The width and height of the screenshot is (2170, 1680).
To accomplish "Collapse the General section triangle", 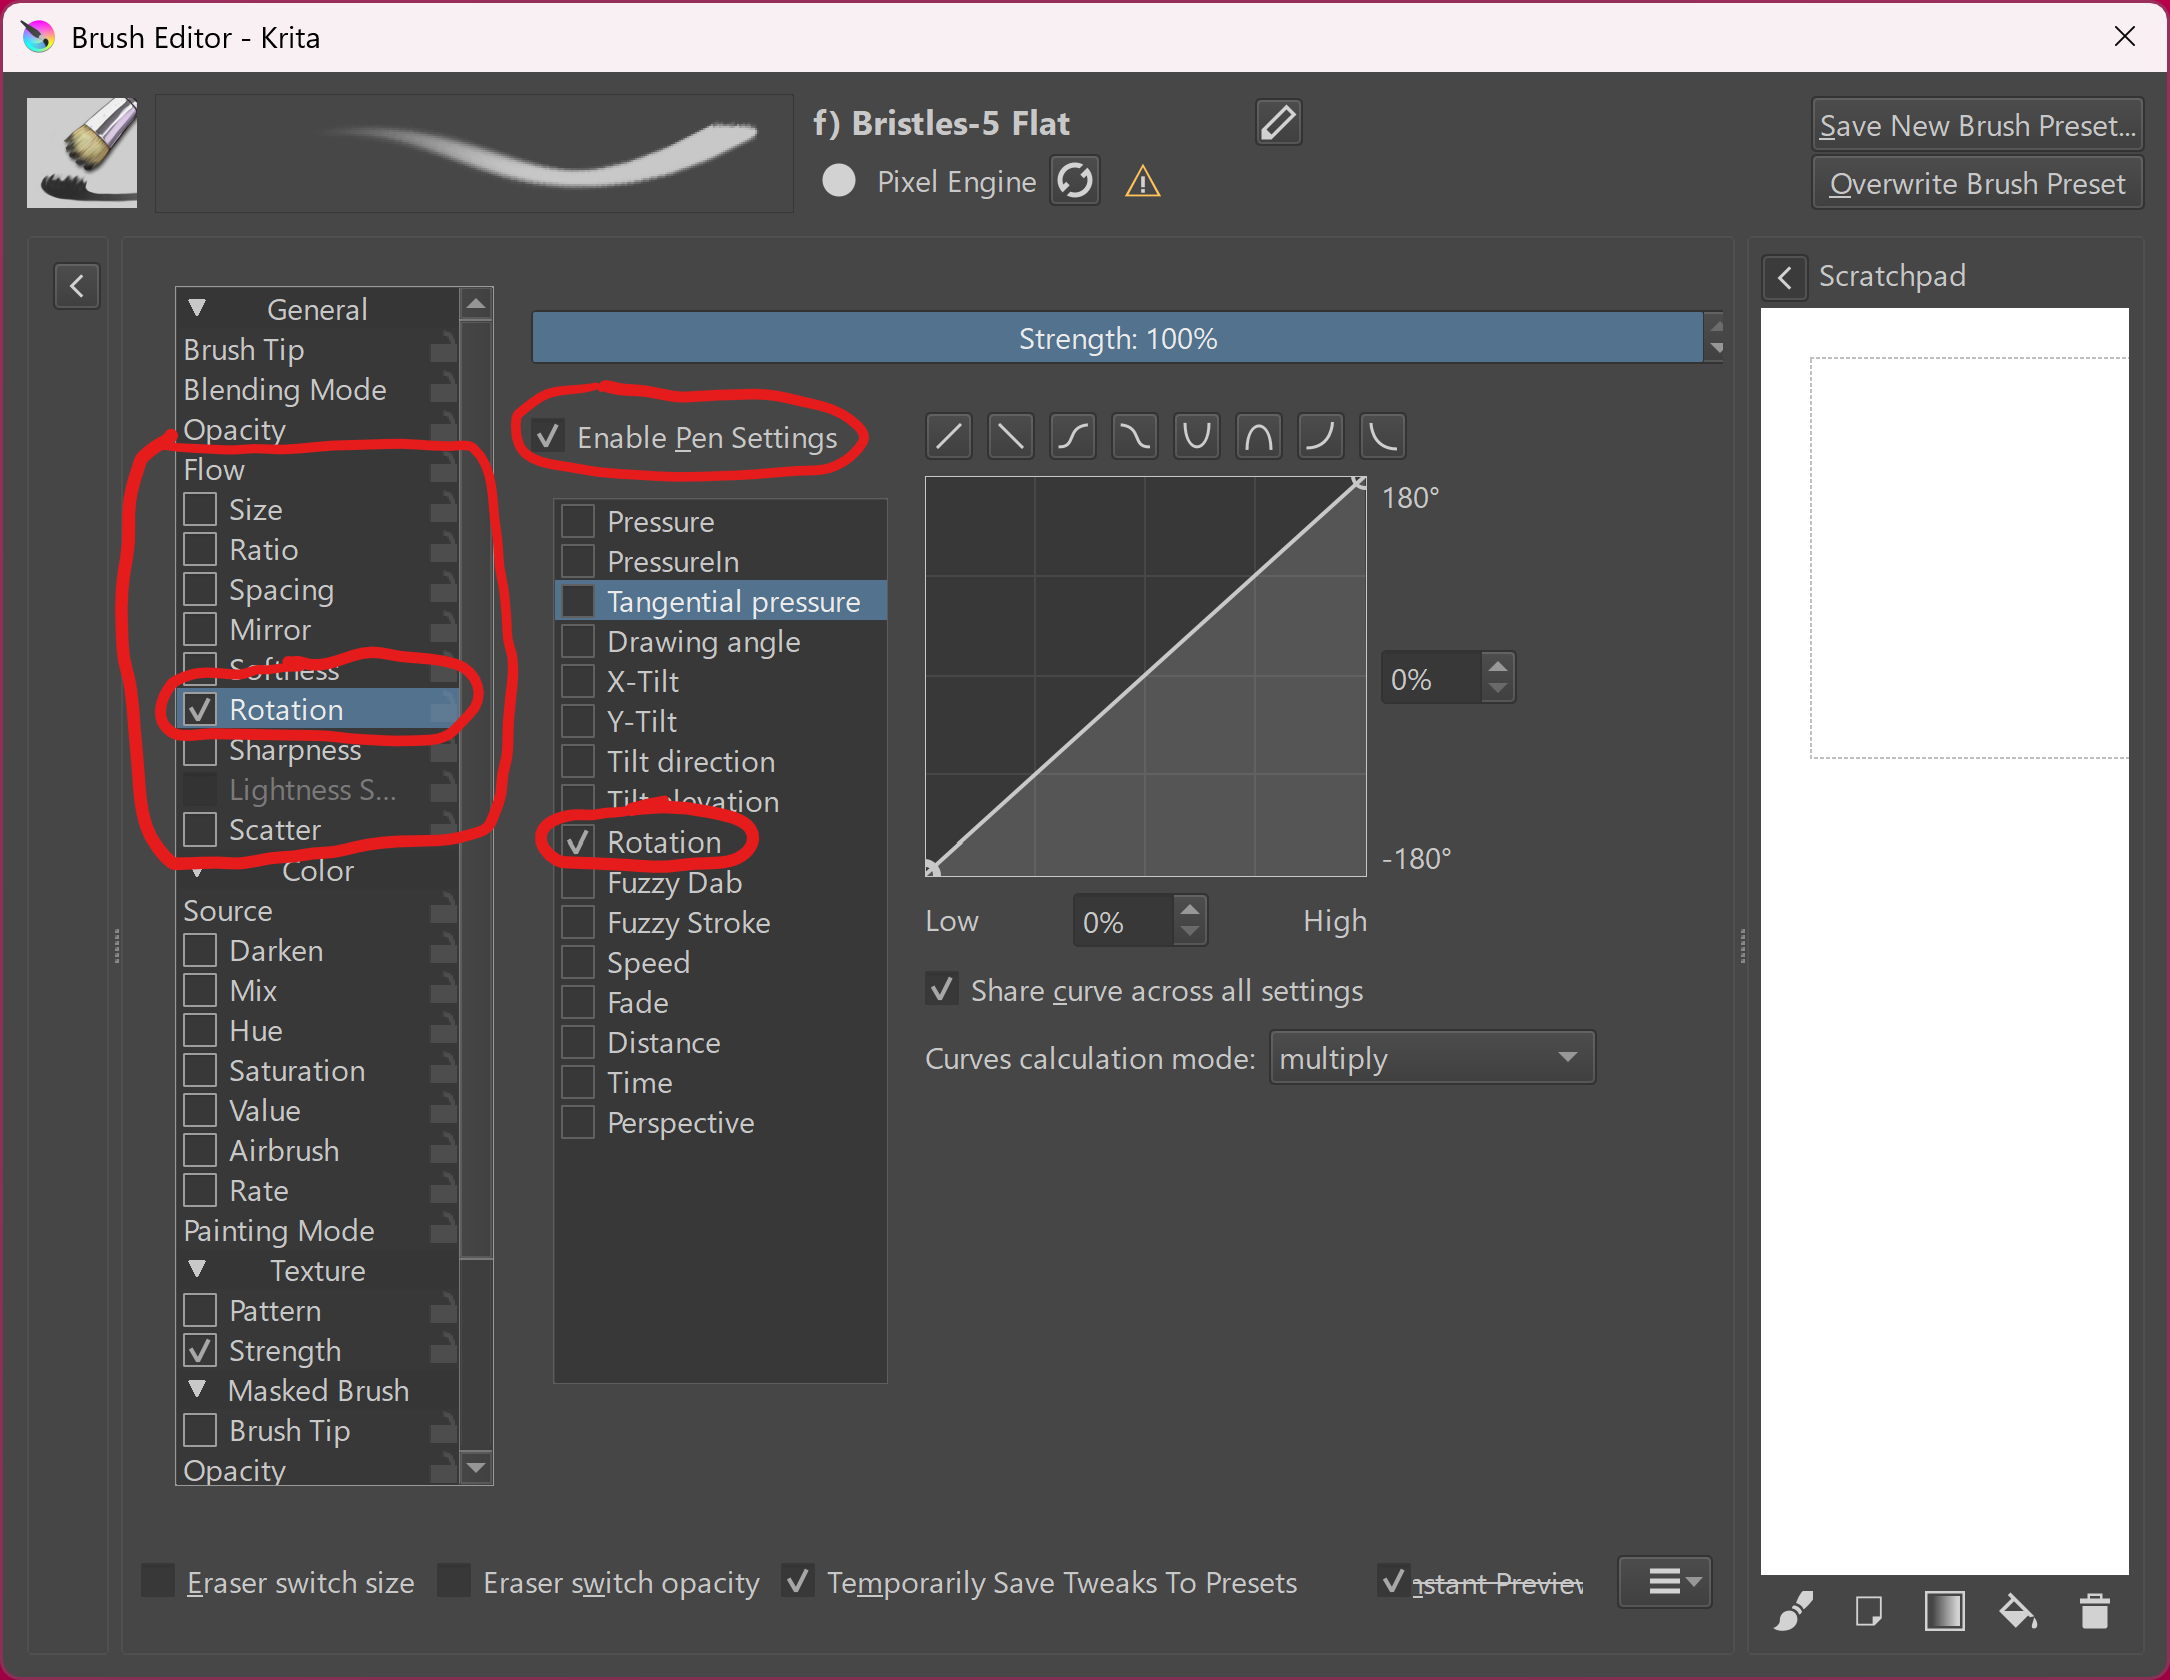I will pos(197,308).
